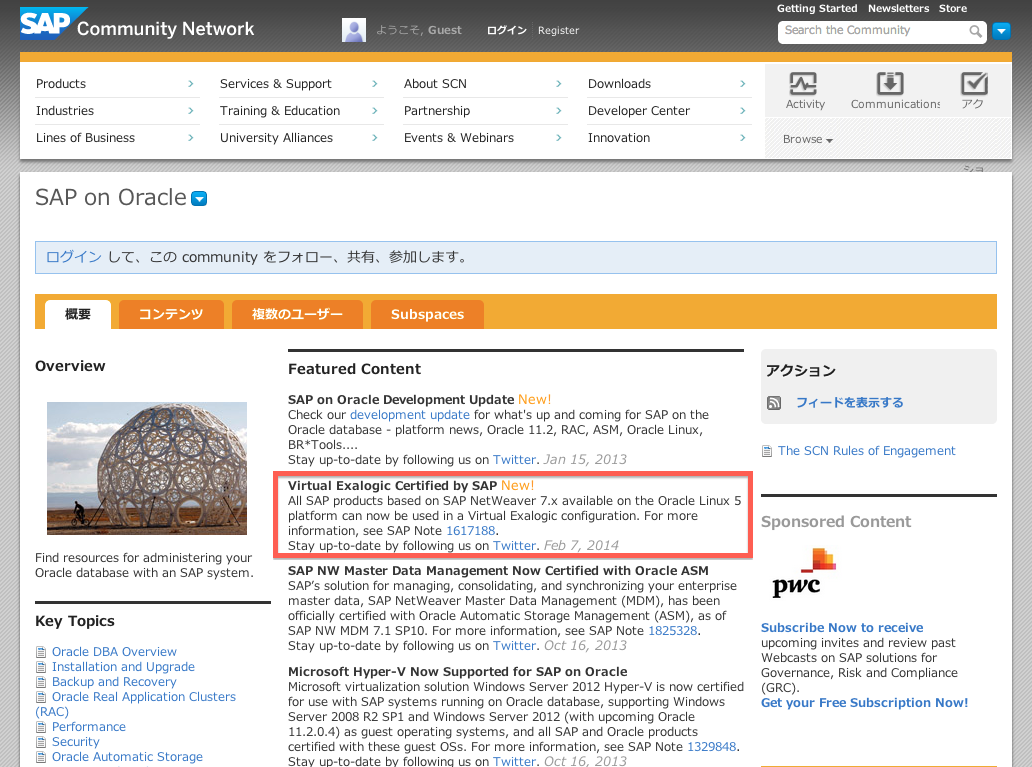Switch to the コンテンツ tab
This screenshot has width=1032, height=767.
(x=171, y=314)
